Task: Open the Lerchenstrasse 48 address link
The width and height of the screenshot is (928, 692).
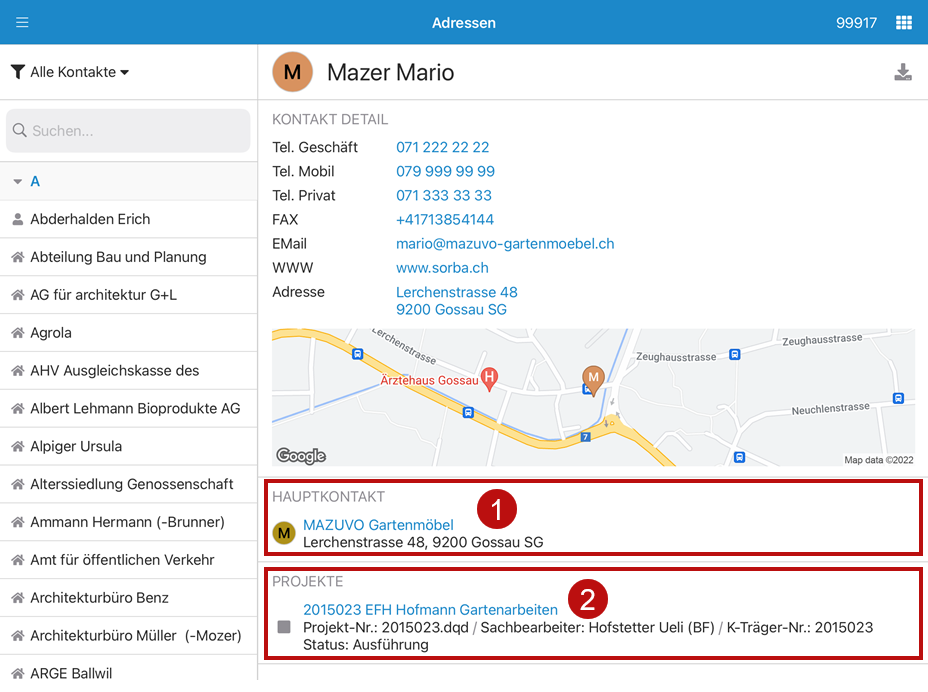Action: tap(457, 292)
